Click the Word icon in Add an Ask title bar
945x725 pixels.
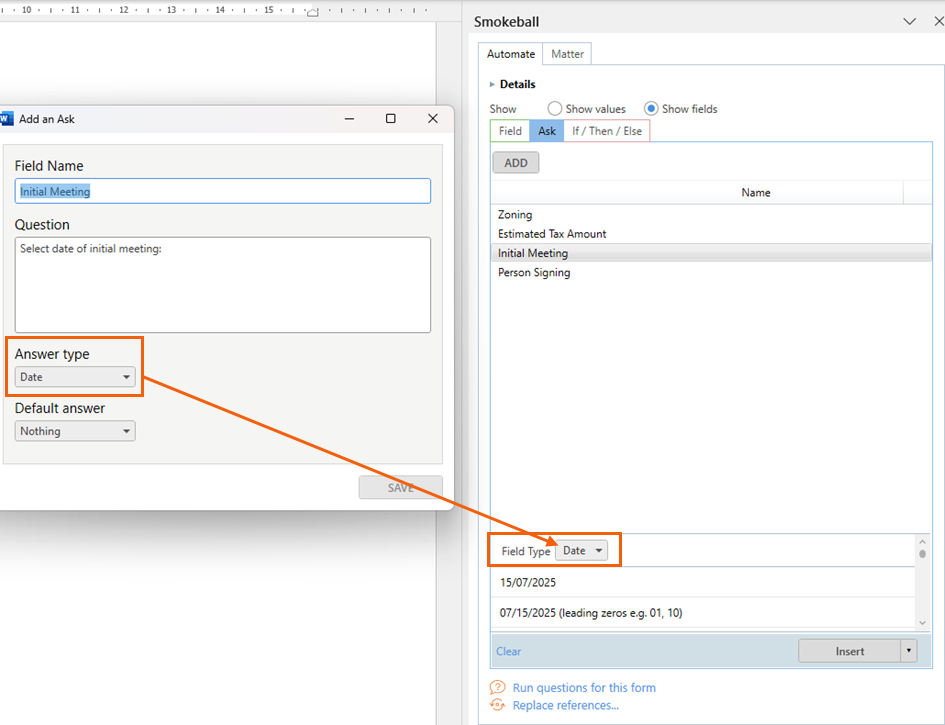pyautogui.click(x=6, y=118)
